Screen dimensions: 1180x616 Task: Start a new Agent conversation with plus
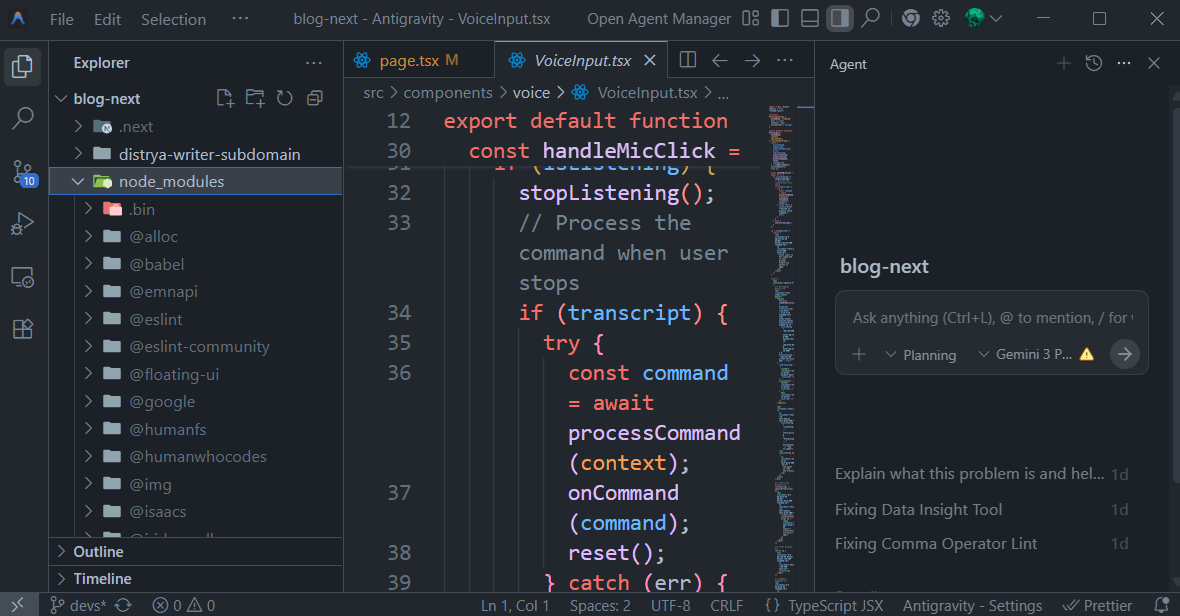coord(1063,64)
